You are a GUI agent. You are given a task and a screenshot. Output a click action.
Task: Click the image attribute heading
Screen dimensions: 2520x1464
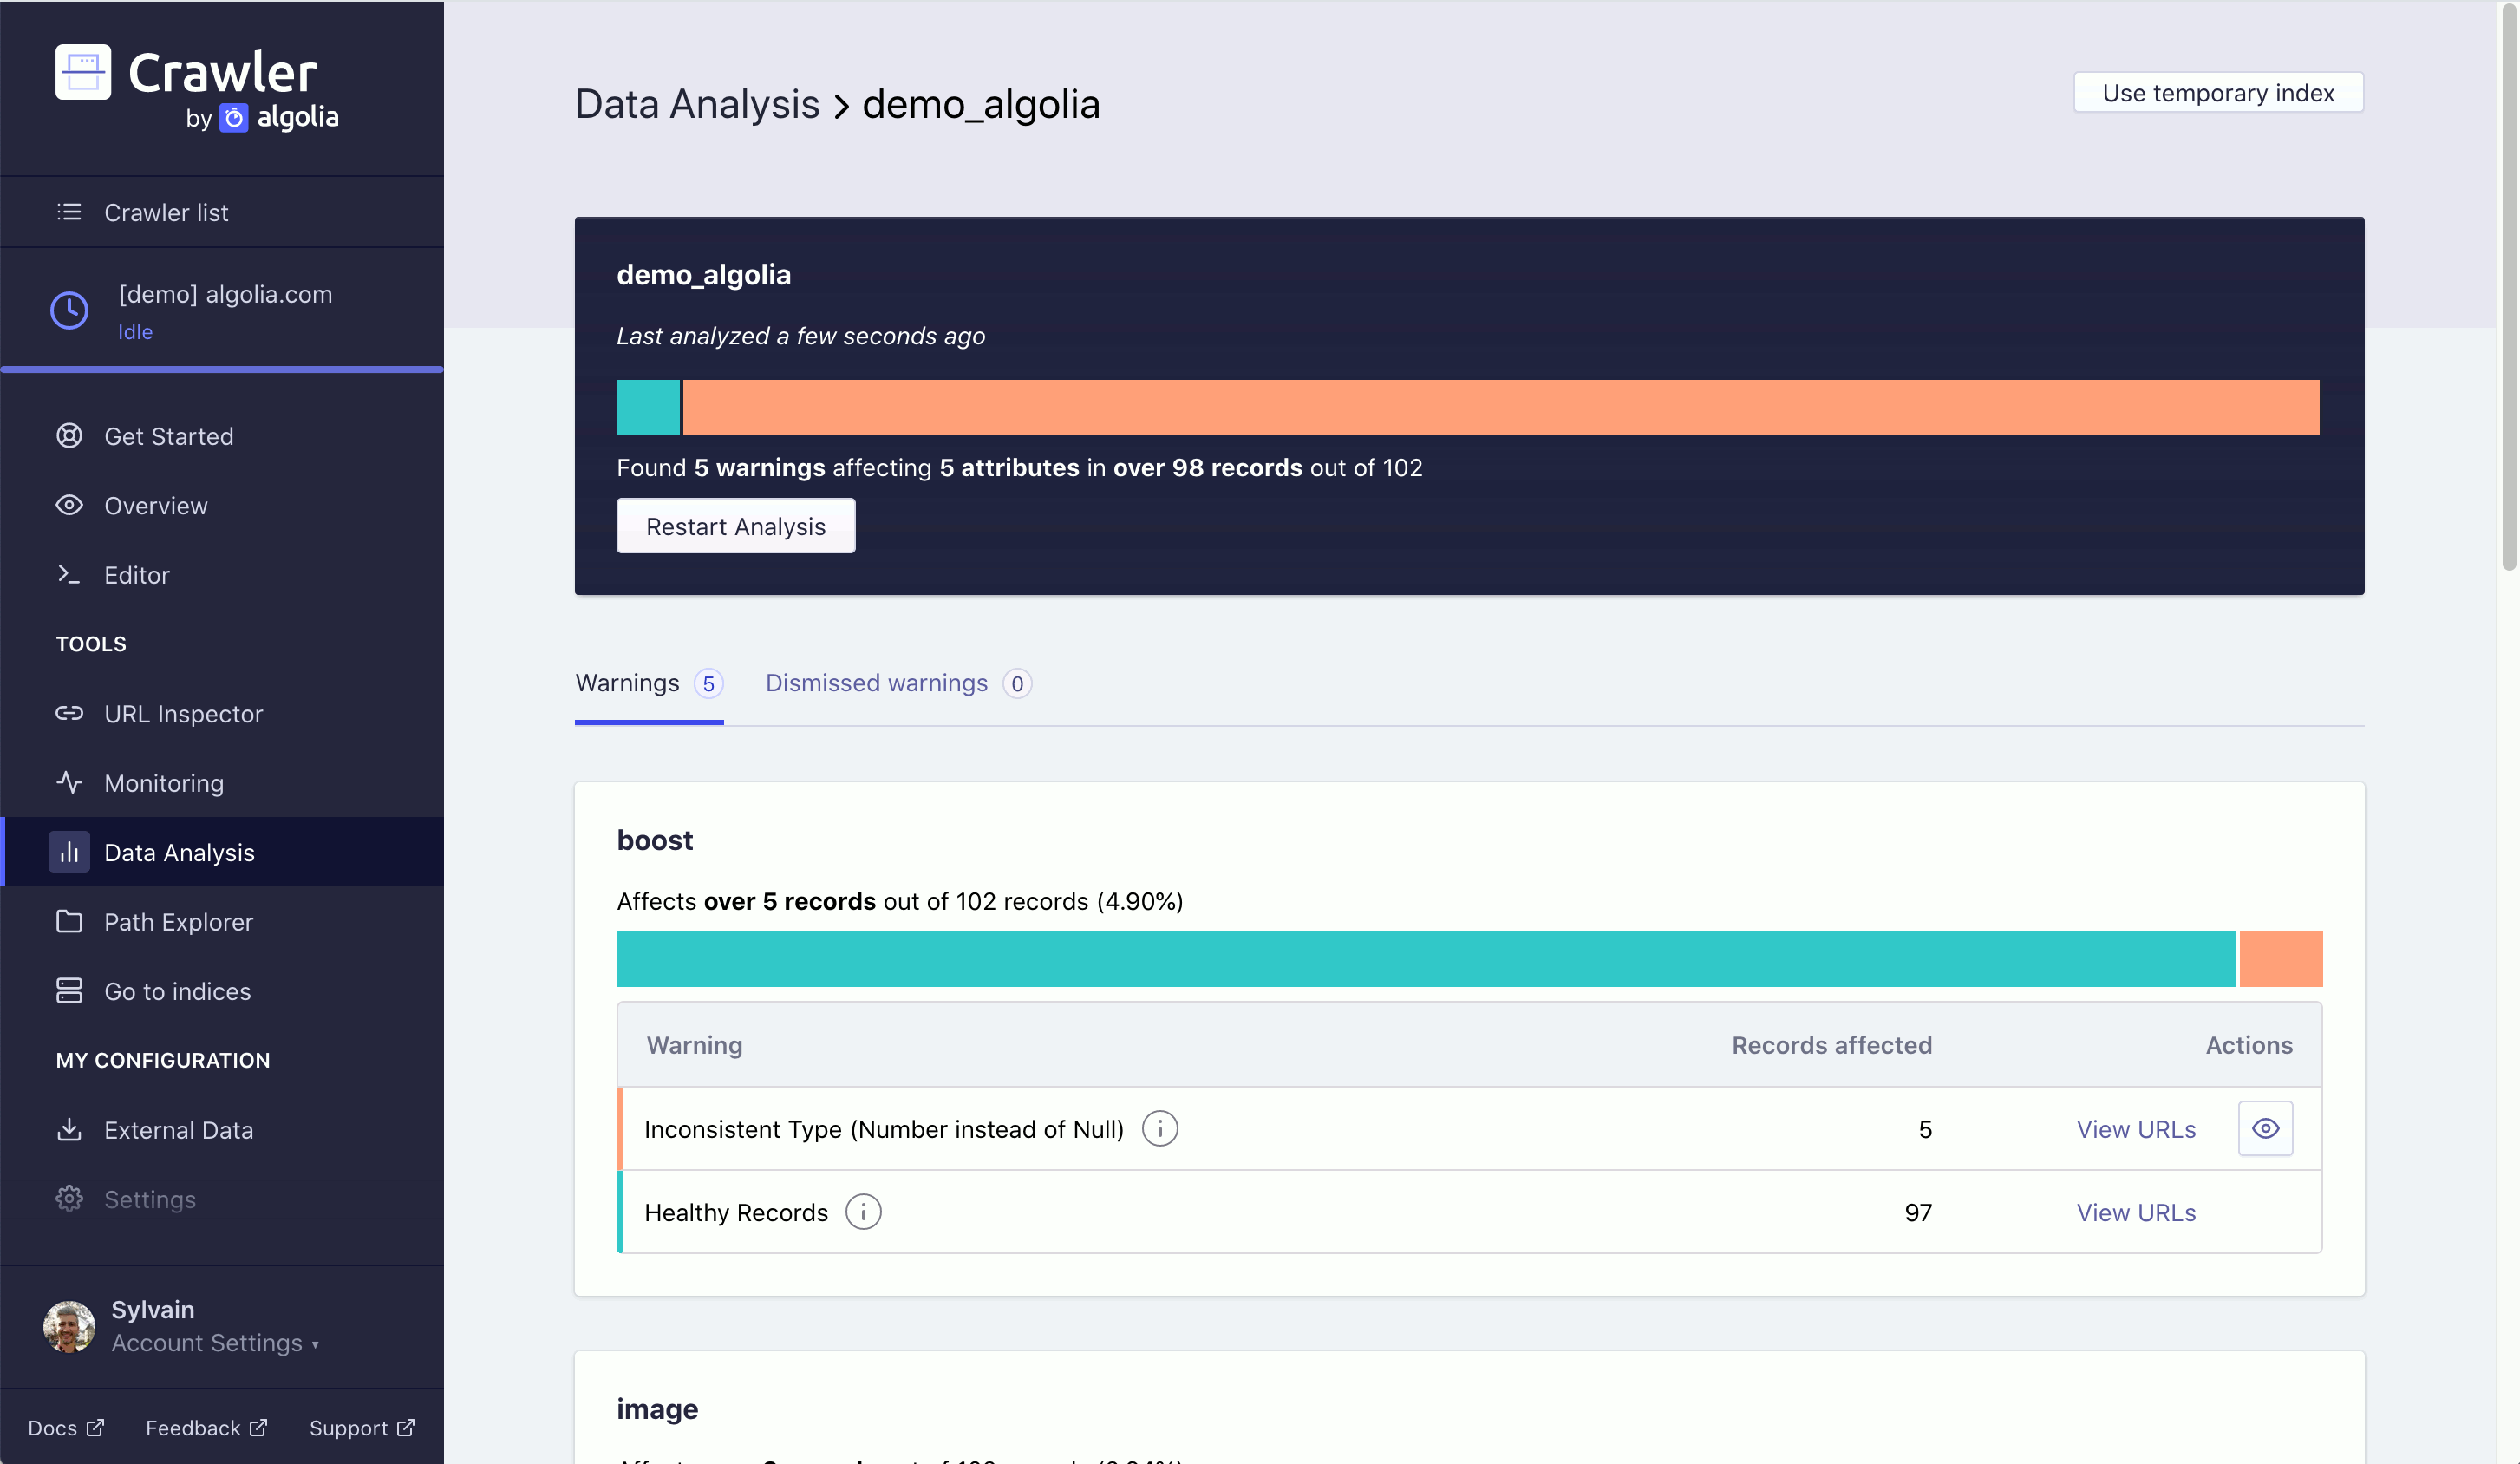(x=658, y=1409)
